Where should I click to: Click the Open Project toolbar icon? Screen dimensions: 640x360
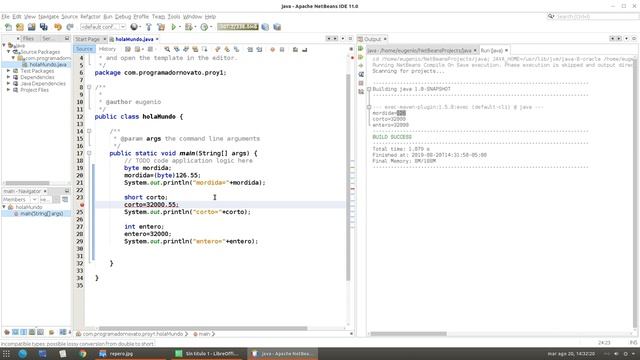pos(31,27)
